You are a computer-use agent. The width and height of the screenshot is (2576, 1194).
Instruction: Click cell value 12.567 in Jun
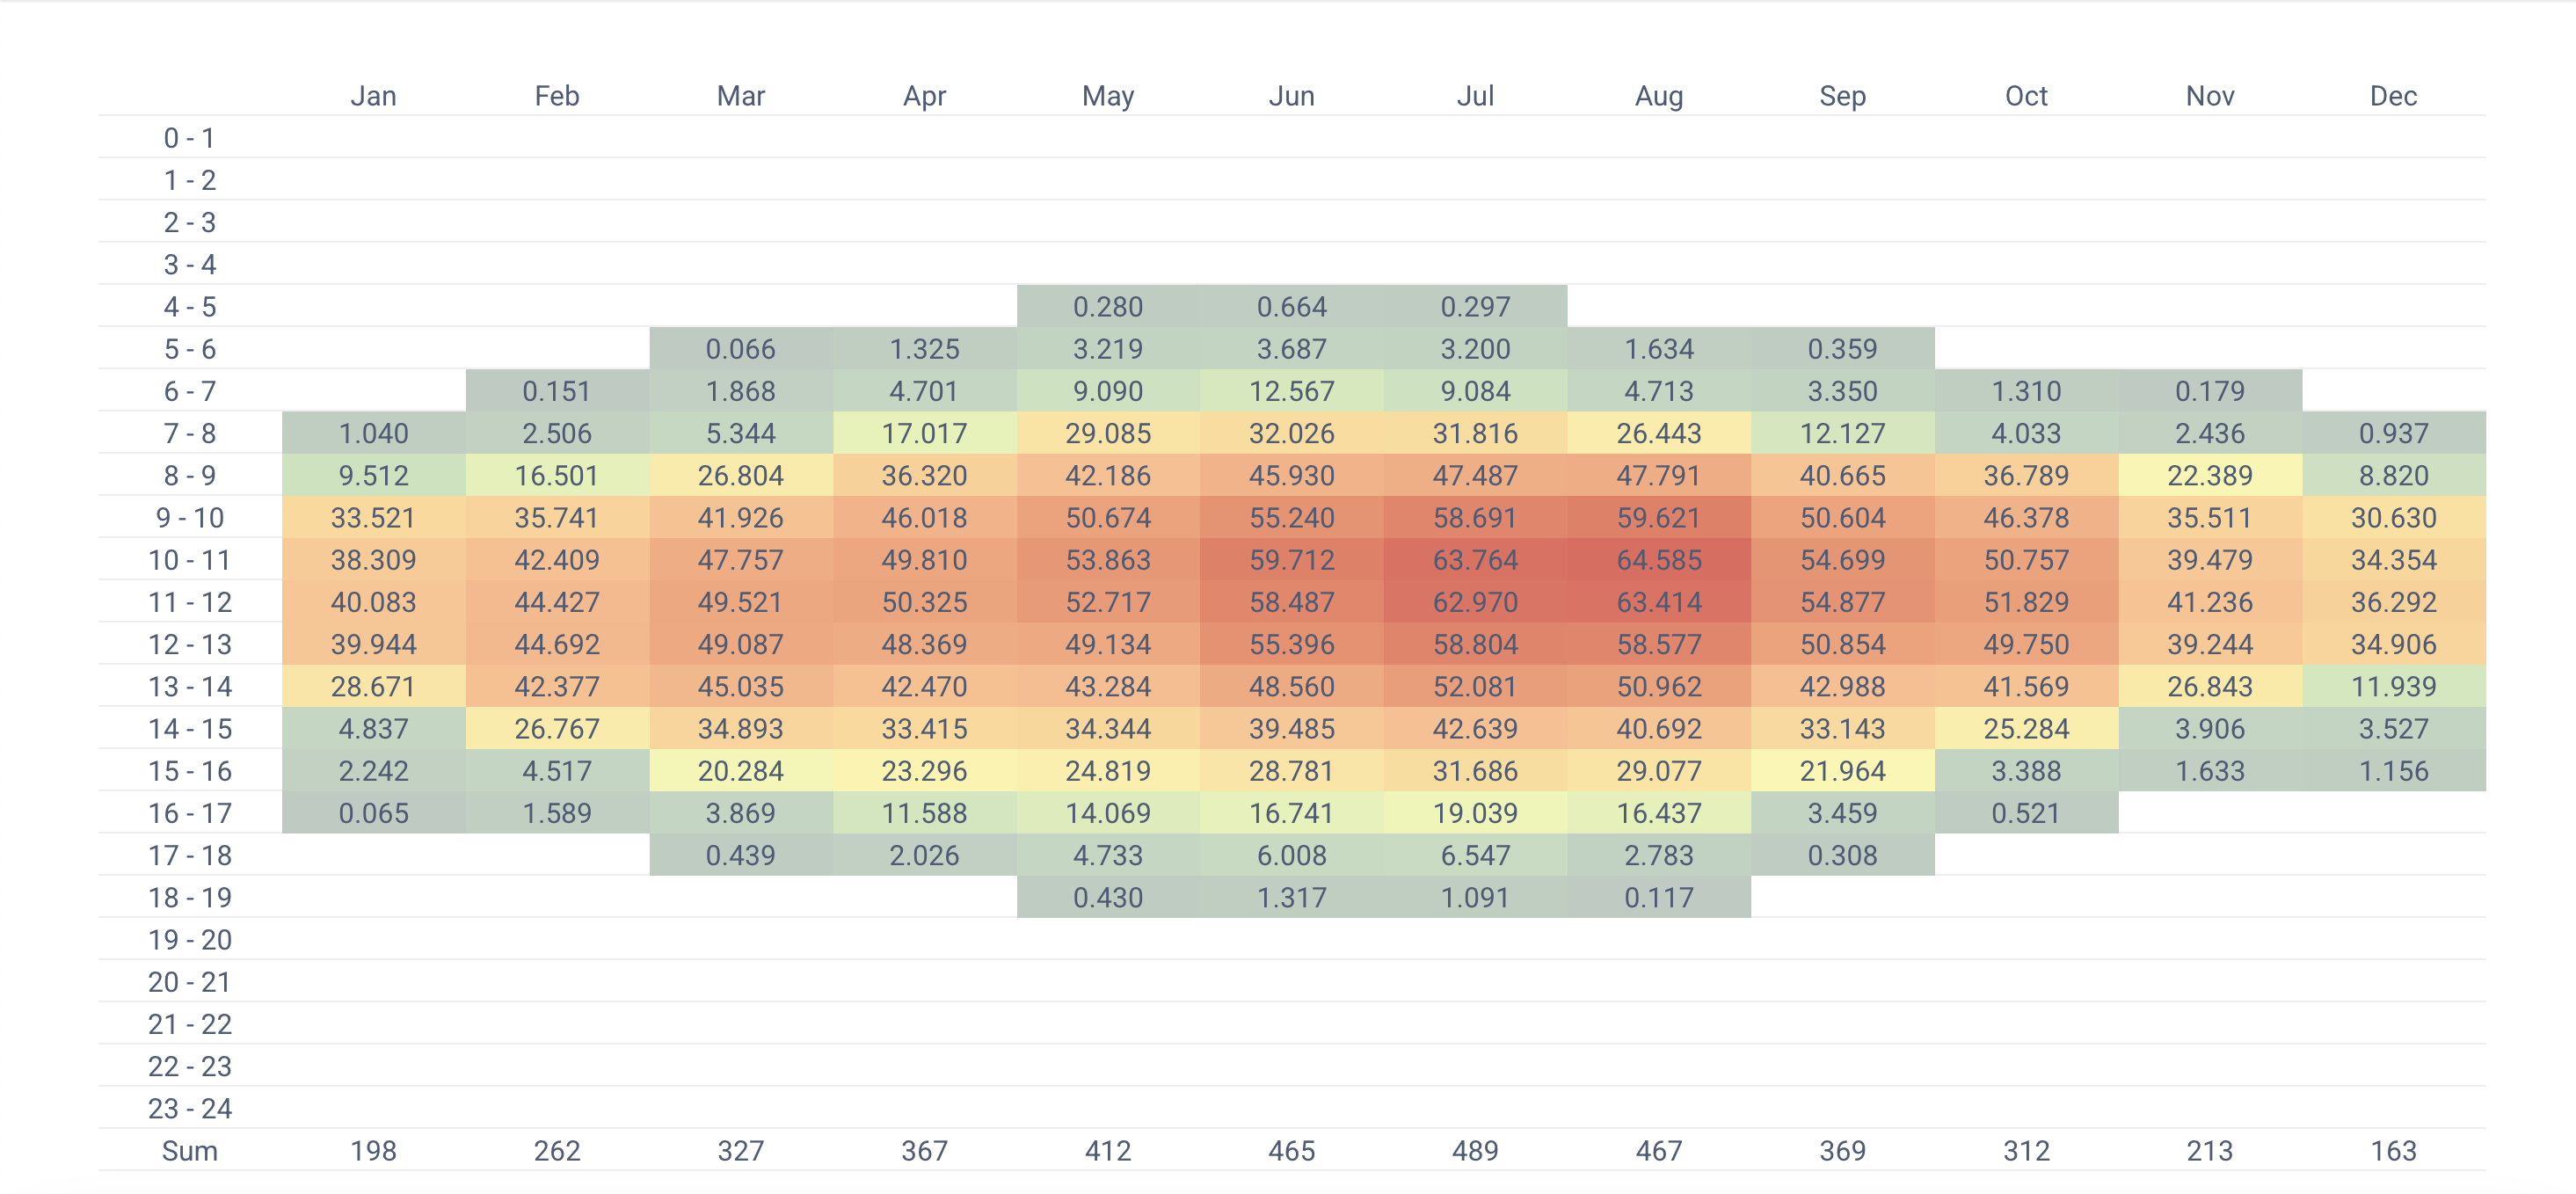pyautogui.click(x=1292, y=391)
